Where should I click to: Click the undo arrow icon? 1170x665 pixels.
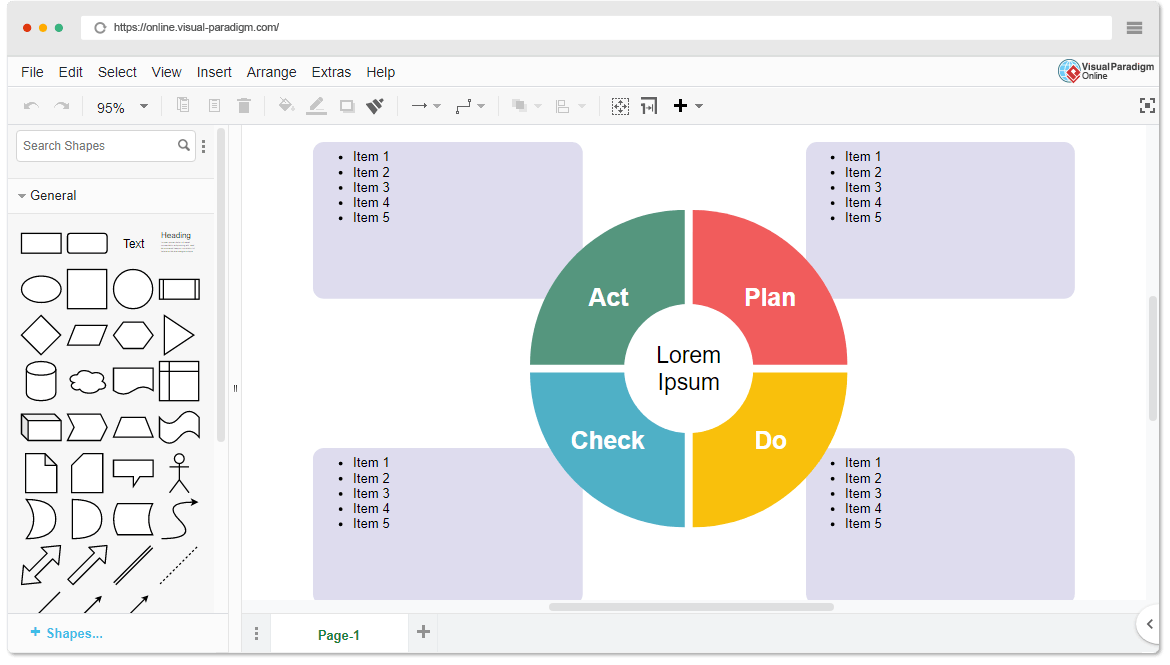(31, 106)
